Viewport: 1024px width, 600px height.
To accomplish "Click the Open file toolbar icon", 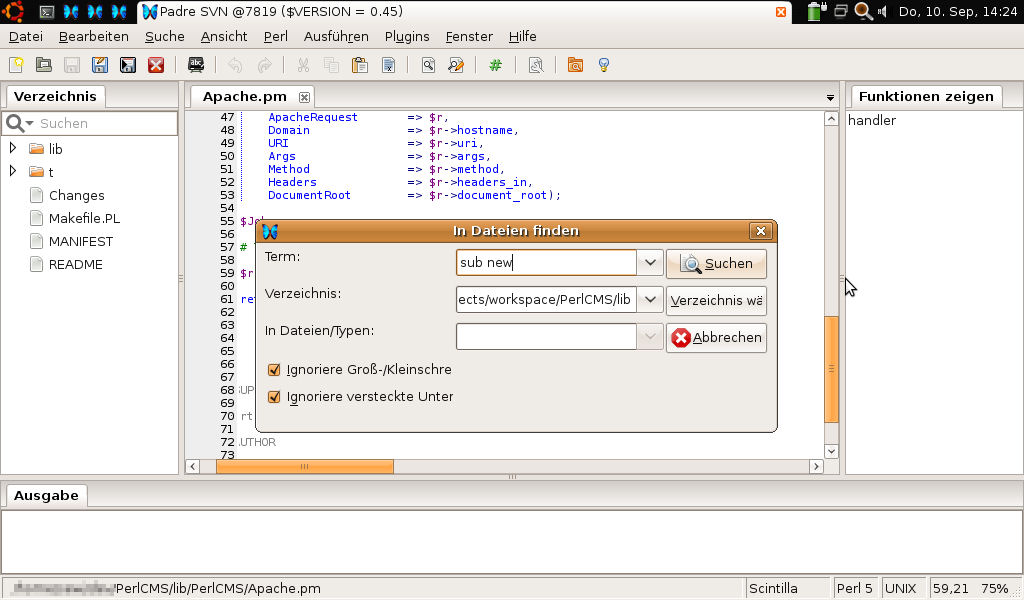I will pos(44,65).
